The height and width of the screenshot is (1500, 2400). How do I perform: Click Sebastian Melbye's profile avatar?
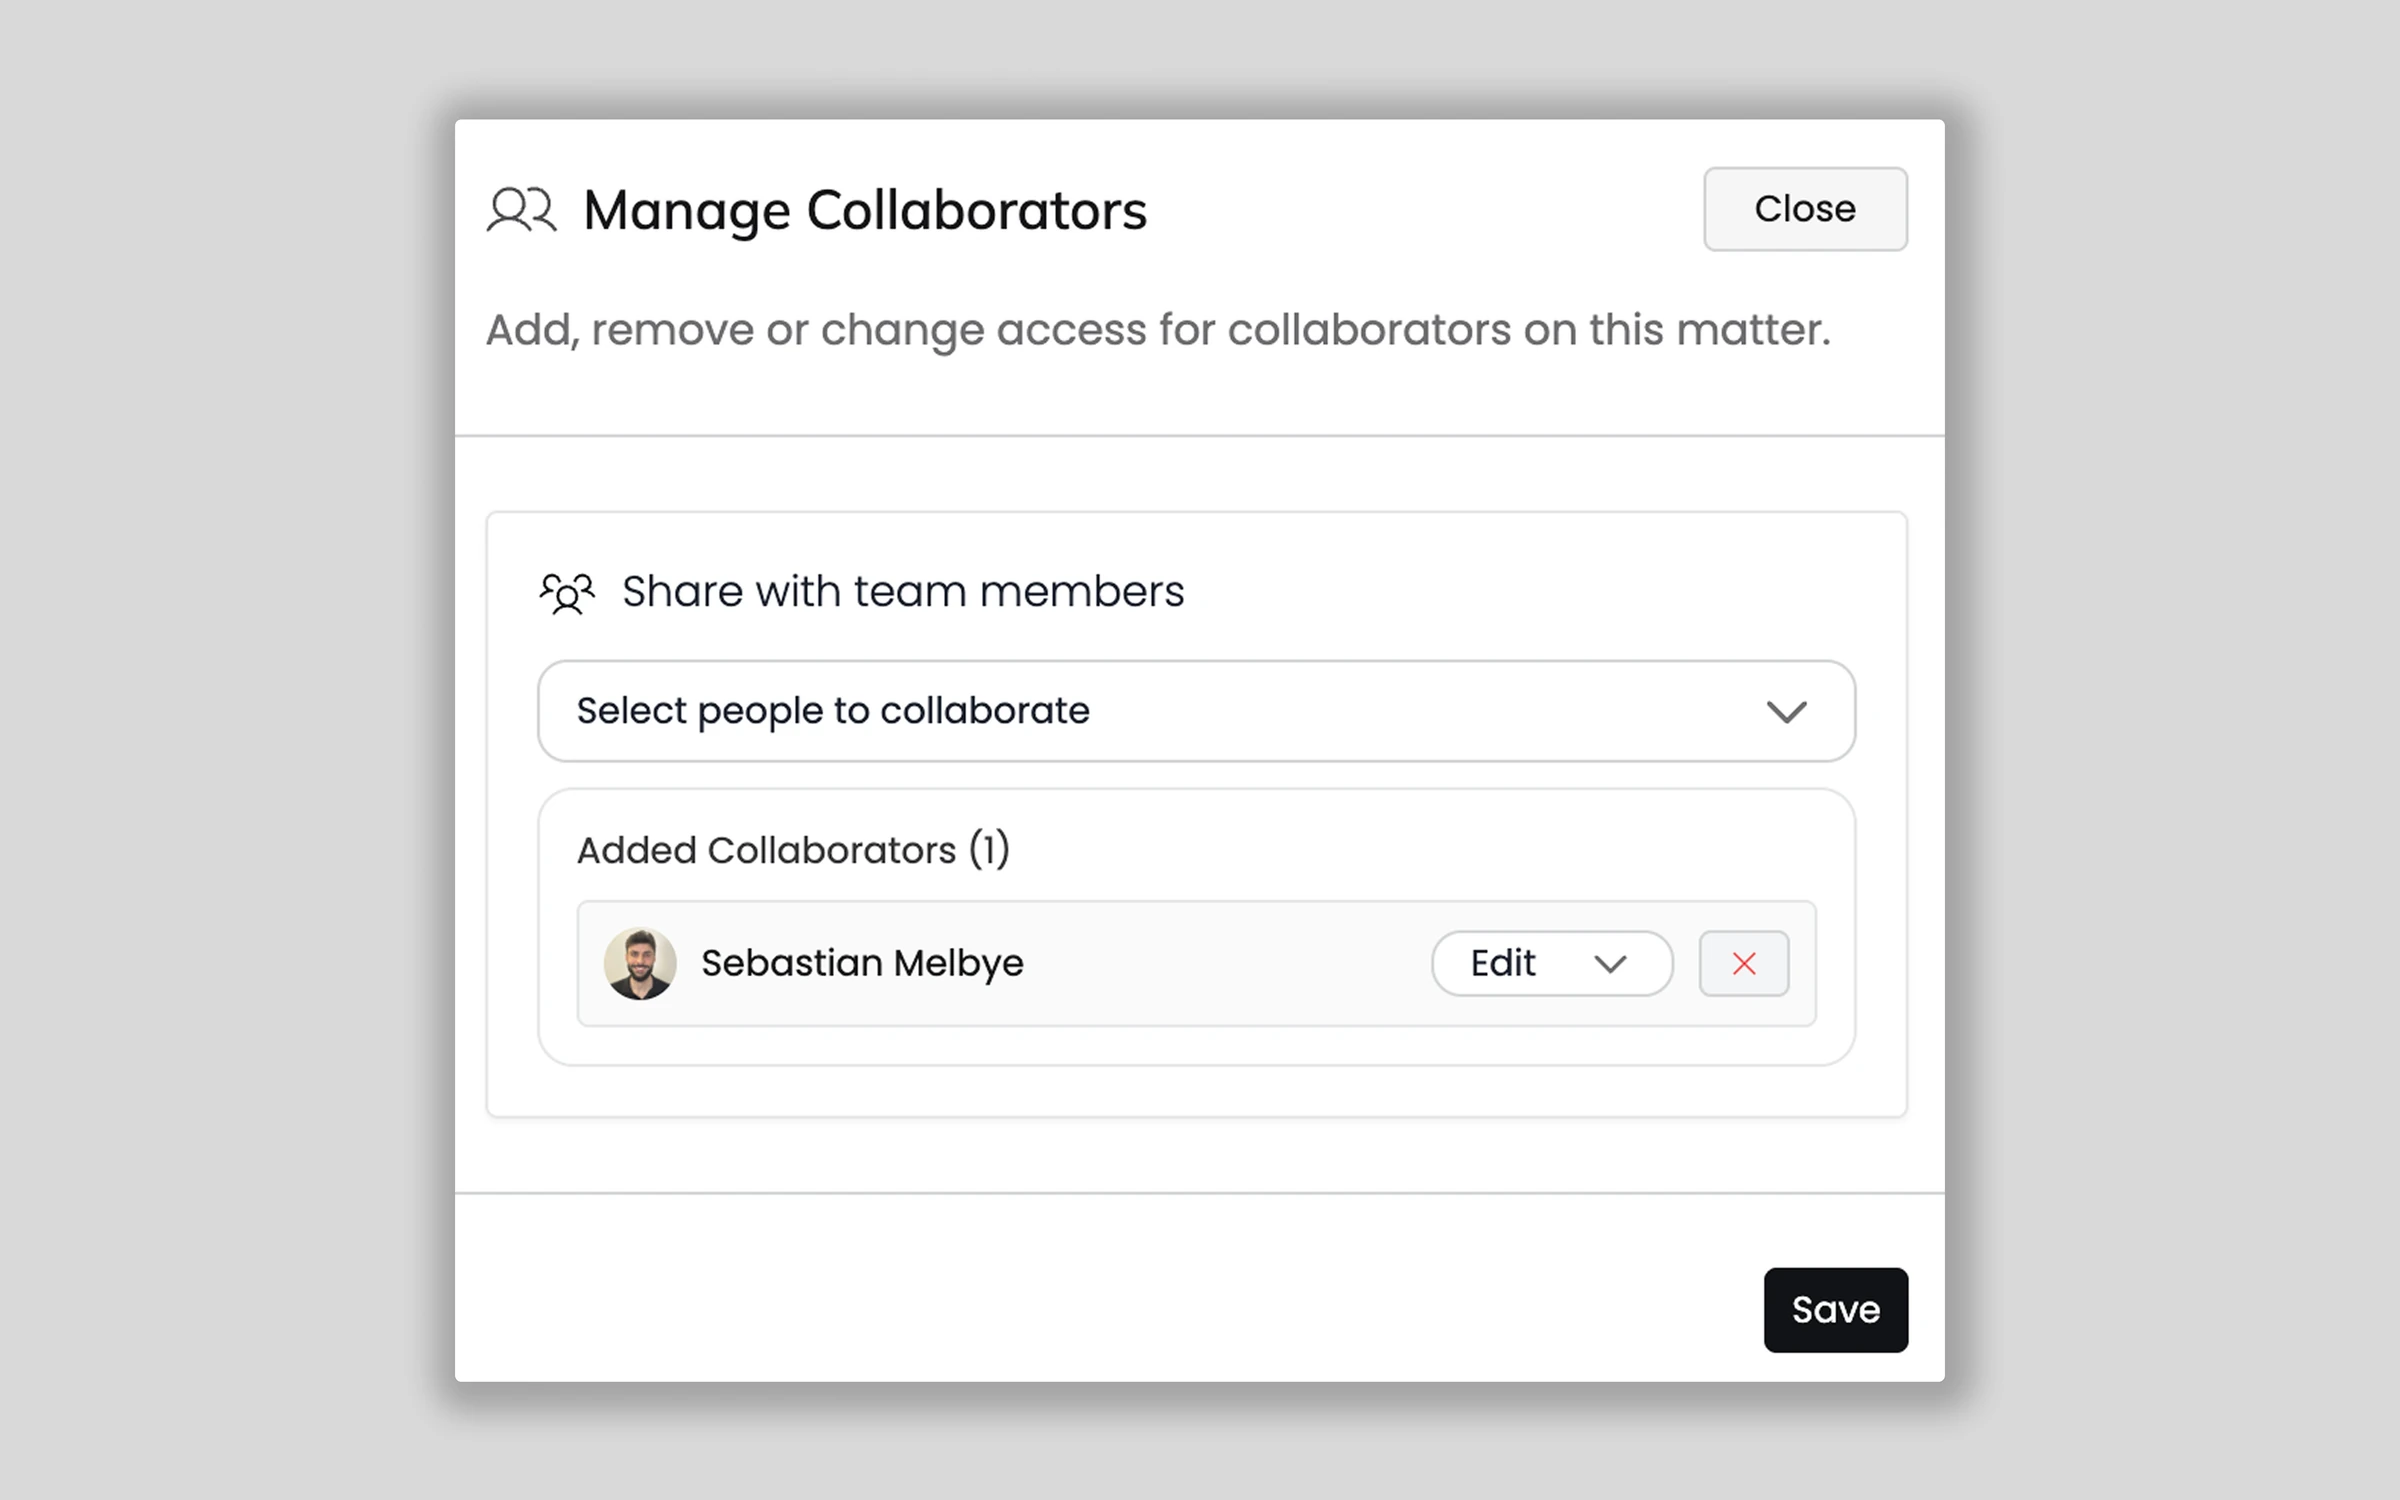pos(640,963)
